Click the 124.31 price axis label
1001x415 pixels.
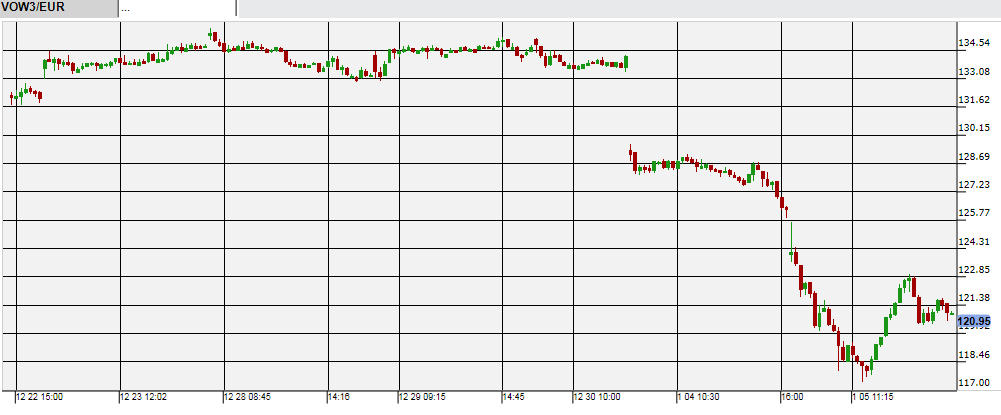974,242
